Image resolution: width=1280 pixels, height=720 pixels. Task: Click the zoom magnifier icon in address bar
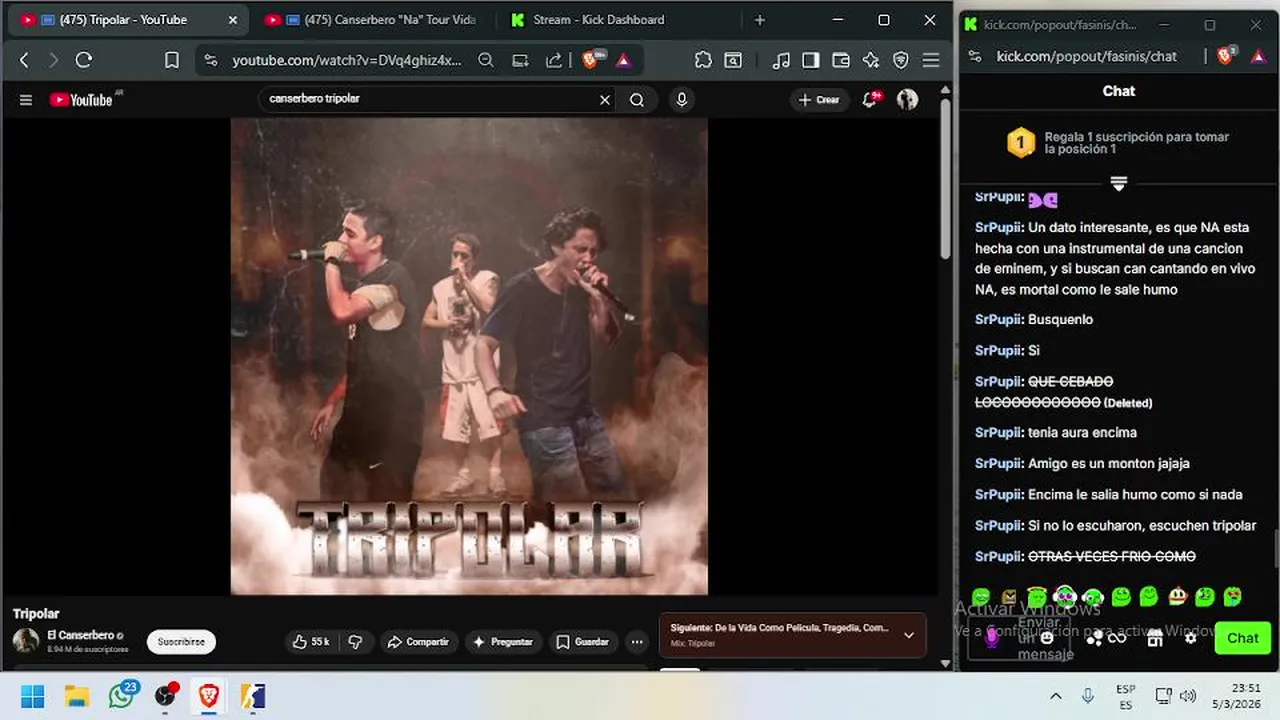click(486, 60)
